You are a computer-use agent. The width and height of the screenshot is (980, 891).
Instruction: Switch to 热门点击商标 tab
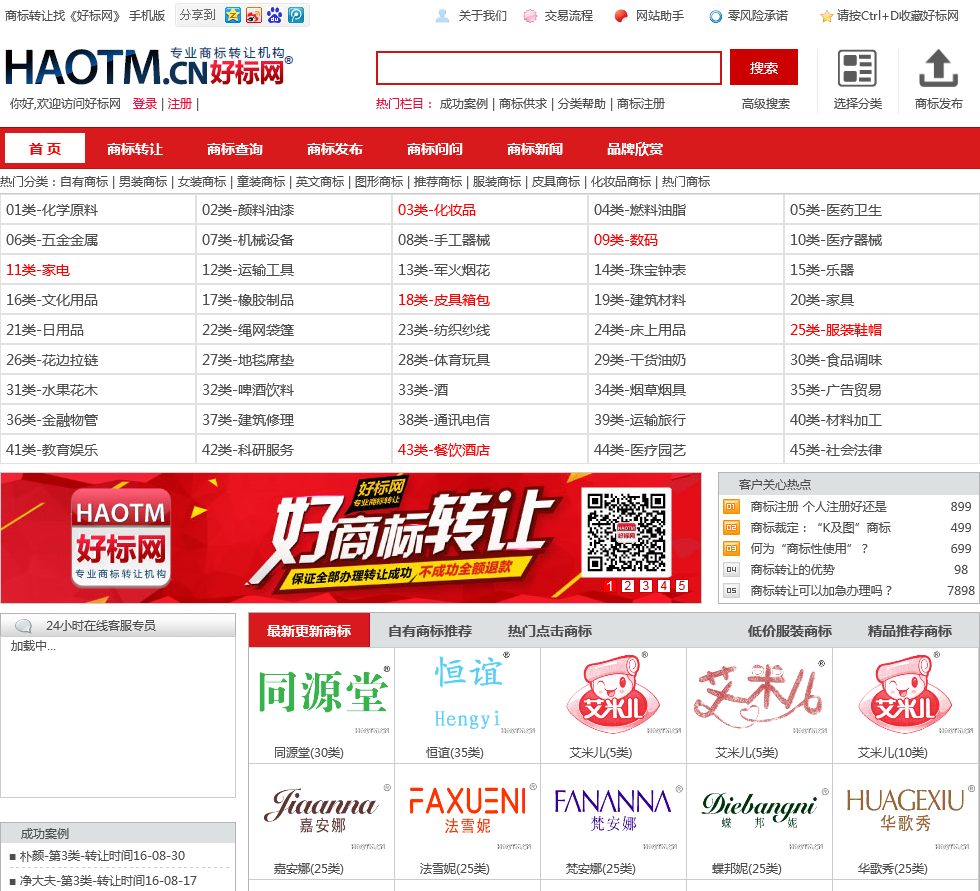pos(550,631)
